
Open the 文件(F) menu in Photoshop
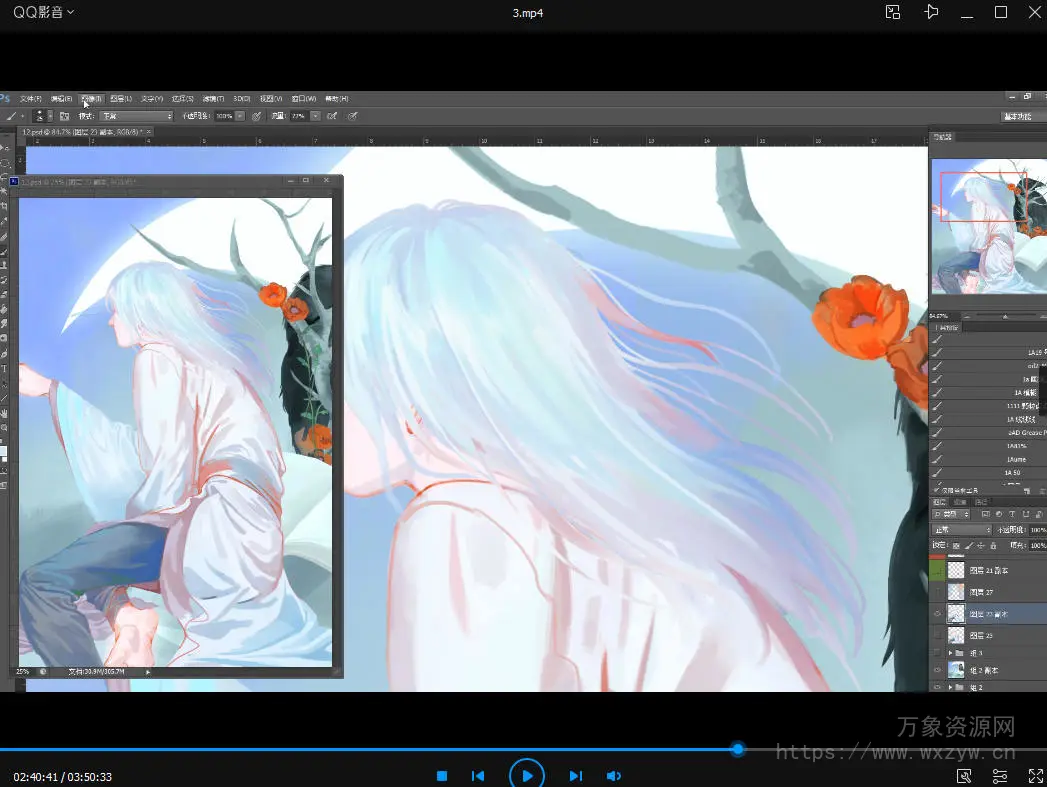[31, 99]
